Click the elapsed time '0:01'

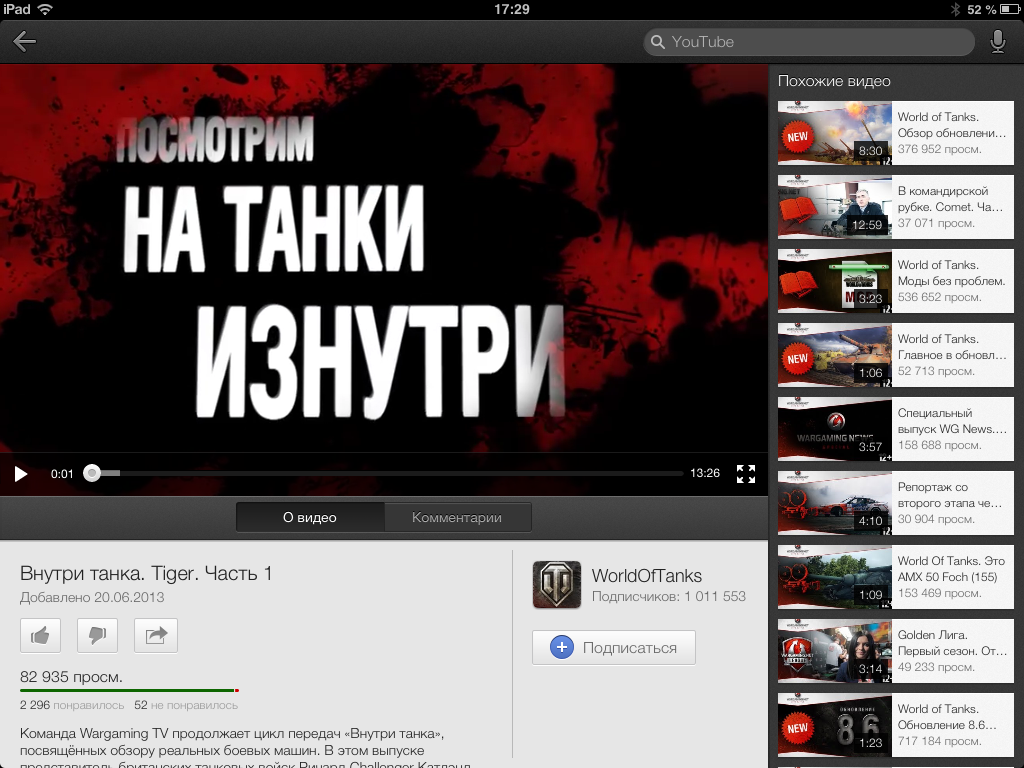62,474
